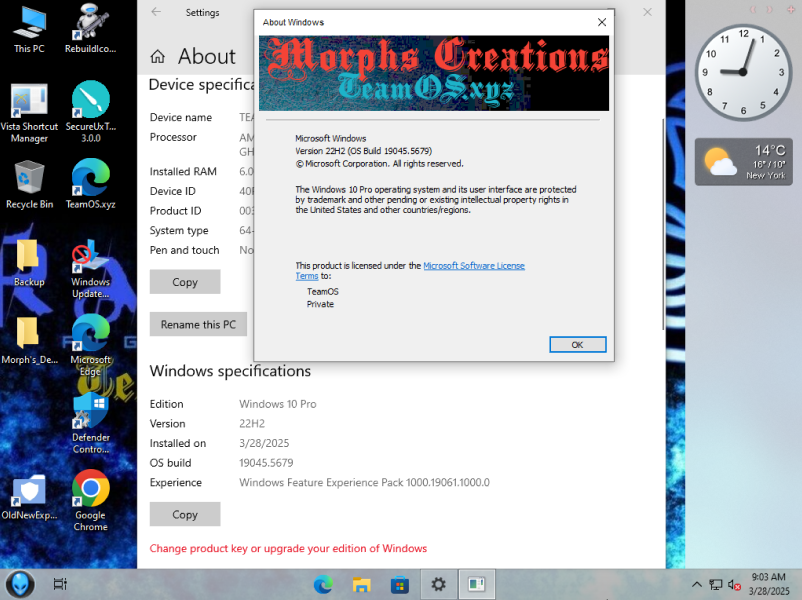Click the Morphs Creations banner image
This screenshot has height=600, width=802.
click(x=434, y=73)
